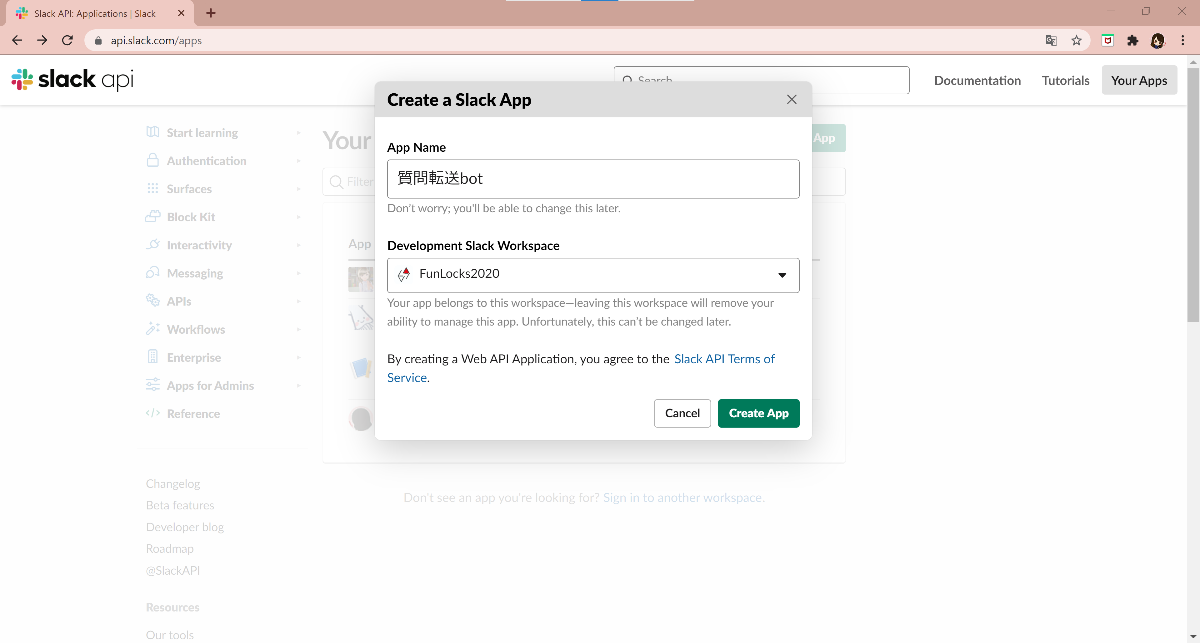1200x643 pixels.
Task: Click the Create App button
Action: point(759,413)
